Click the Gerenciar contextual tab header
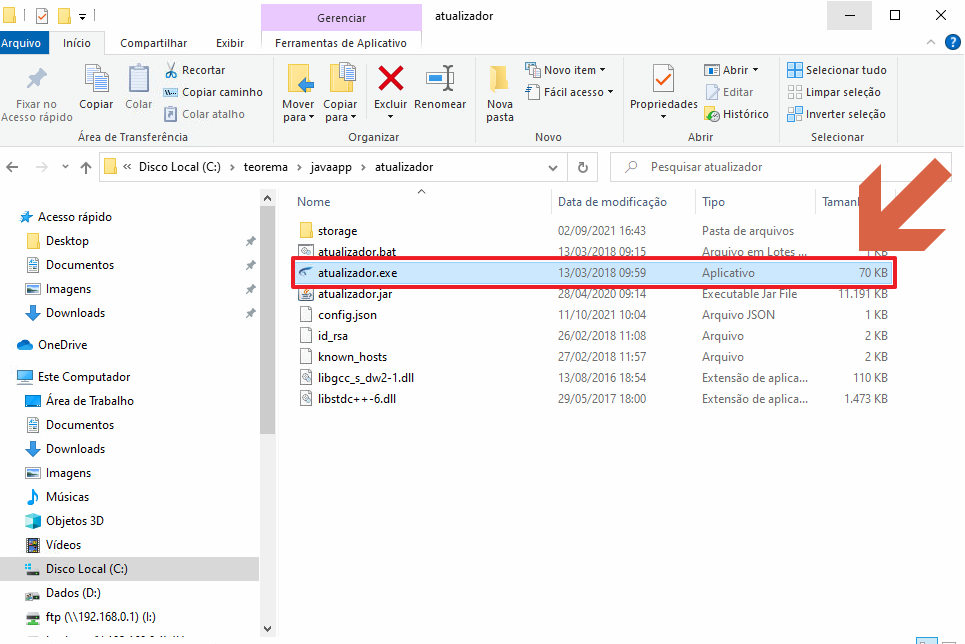This screenshot has width=965, height=644. click(342, 18)
